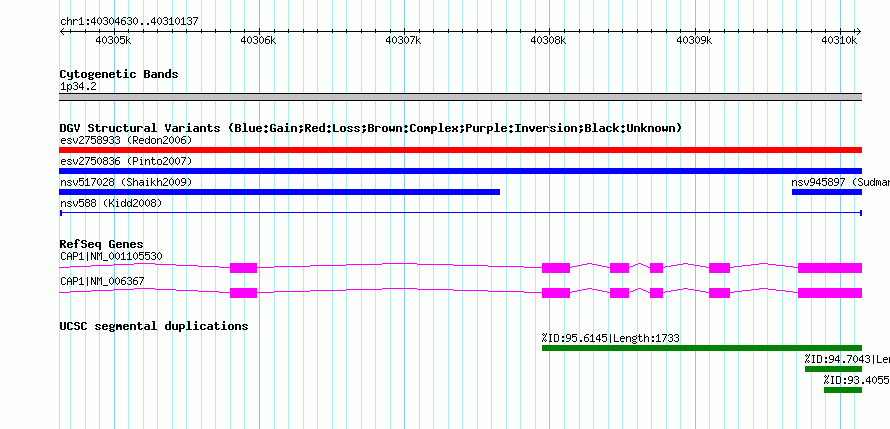This screenshot has width=890, height=429.
Task: Open the esv2750836 (Pinto2007) label
Action: click(126, 161)
